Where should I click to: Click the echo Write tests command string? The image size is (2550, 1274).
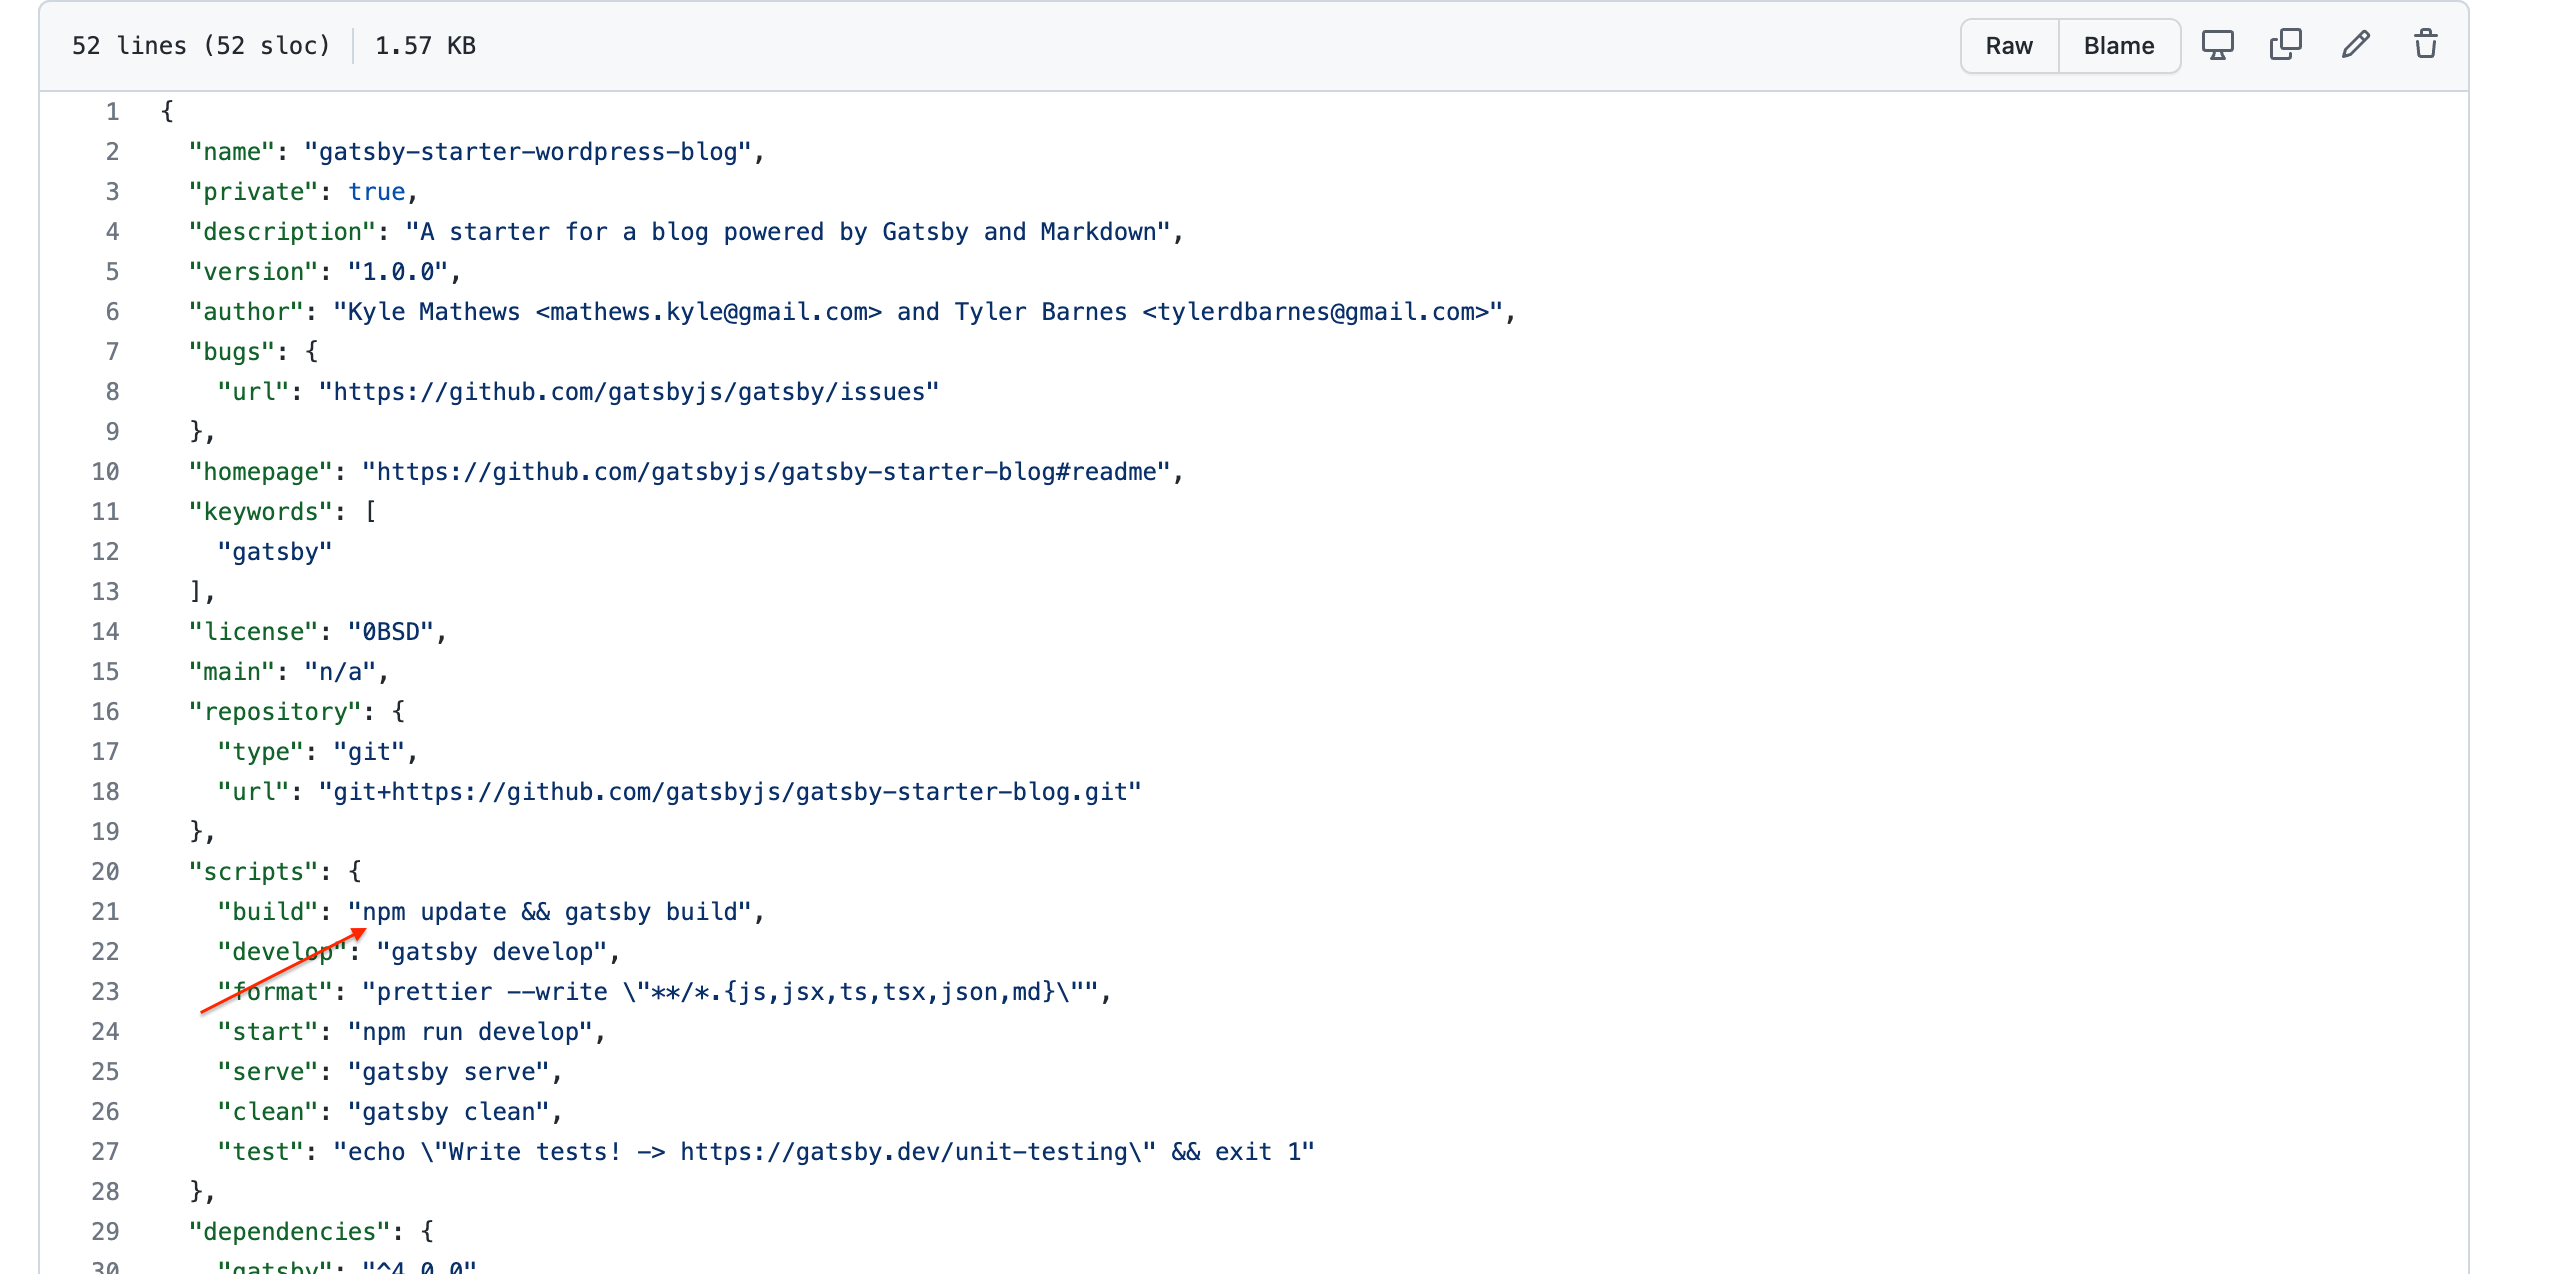pos(824,1152)
